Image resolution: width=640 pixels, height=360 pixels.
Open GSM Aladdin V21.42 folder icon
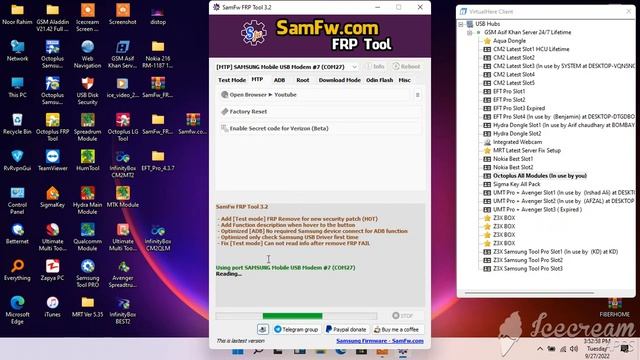(x=52, y=17)
